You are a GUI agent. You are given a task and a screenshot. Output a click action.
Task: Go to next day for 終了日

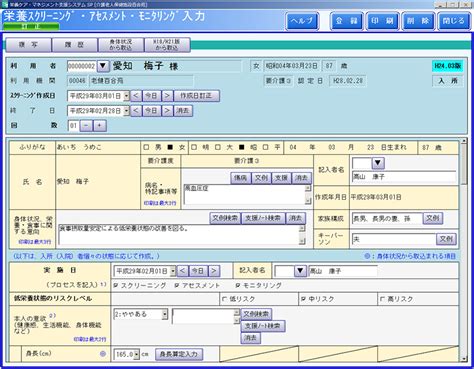167,111
